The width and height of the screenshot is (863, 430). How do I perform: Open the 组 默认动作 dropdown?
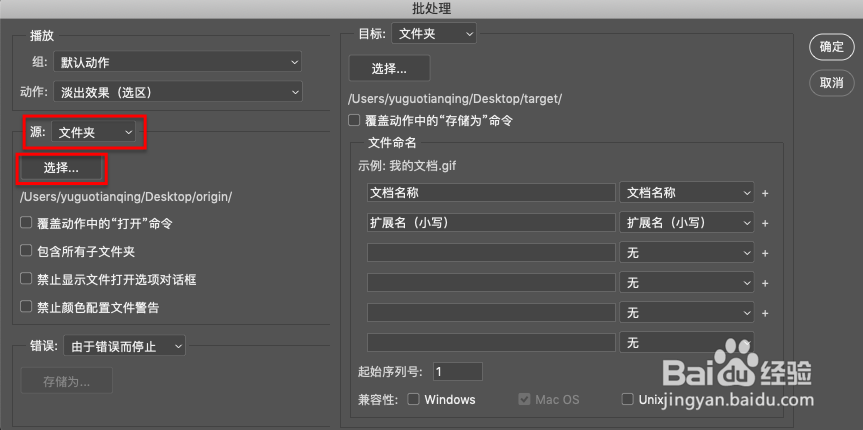[177, 62]
